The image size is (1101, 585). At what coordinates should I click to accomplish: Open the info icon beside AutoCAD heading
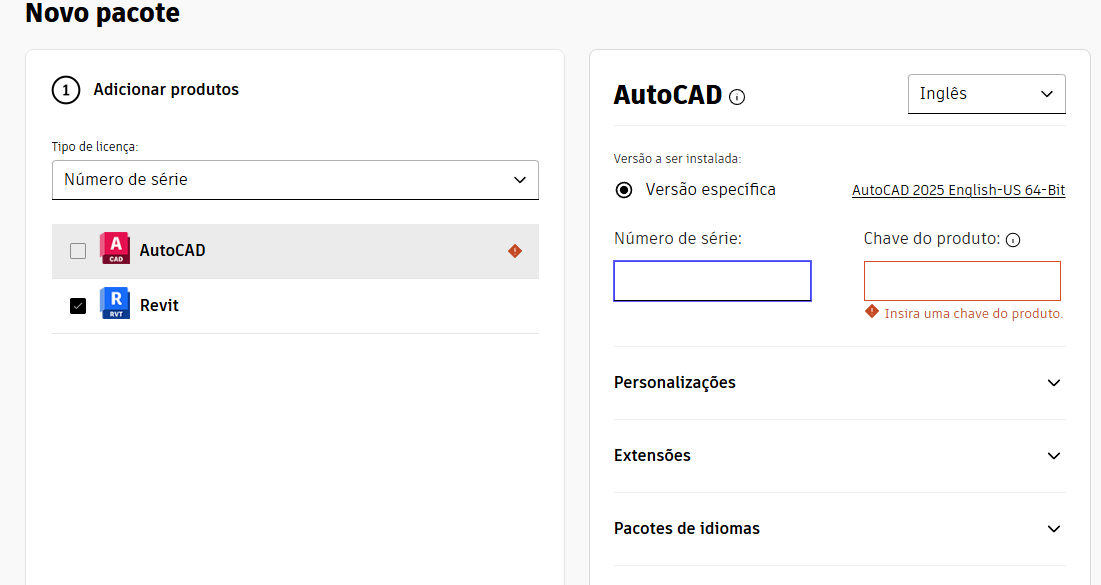737,97
